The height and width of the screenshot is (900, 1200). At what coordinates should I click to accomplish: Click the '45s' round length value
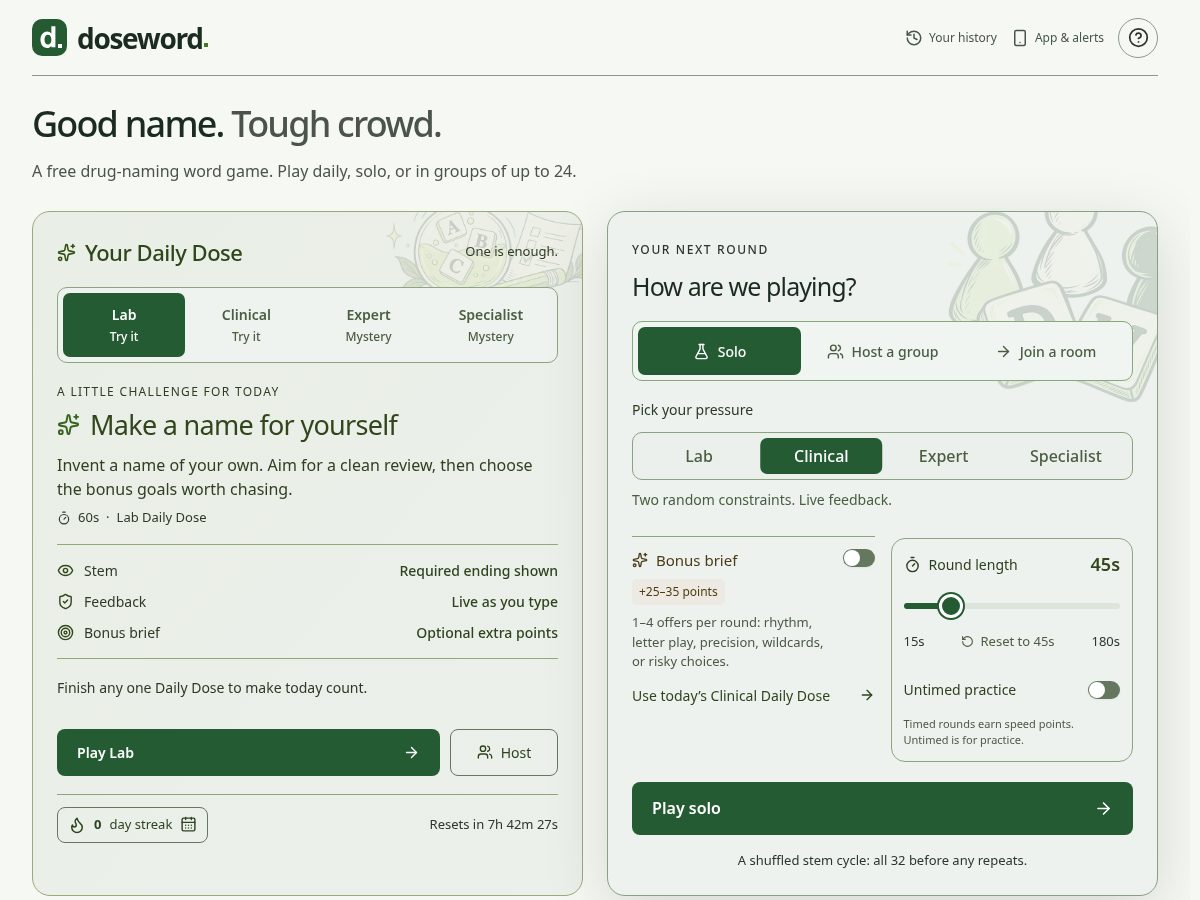1105,565
